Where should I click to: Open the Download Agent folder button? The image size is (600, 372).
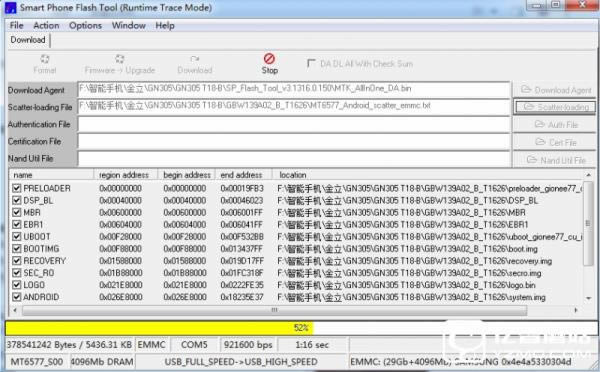(x=556, y=90)
